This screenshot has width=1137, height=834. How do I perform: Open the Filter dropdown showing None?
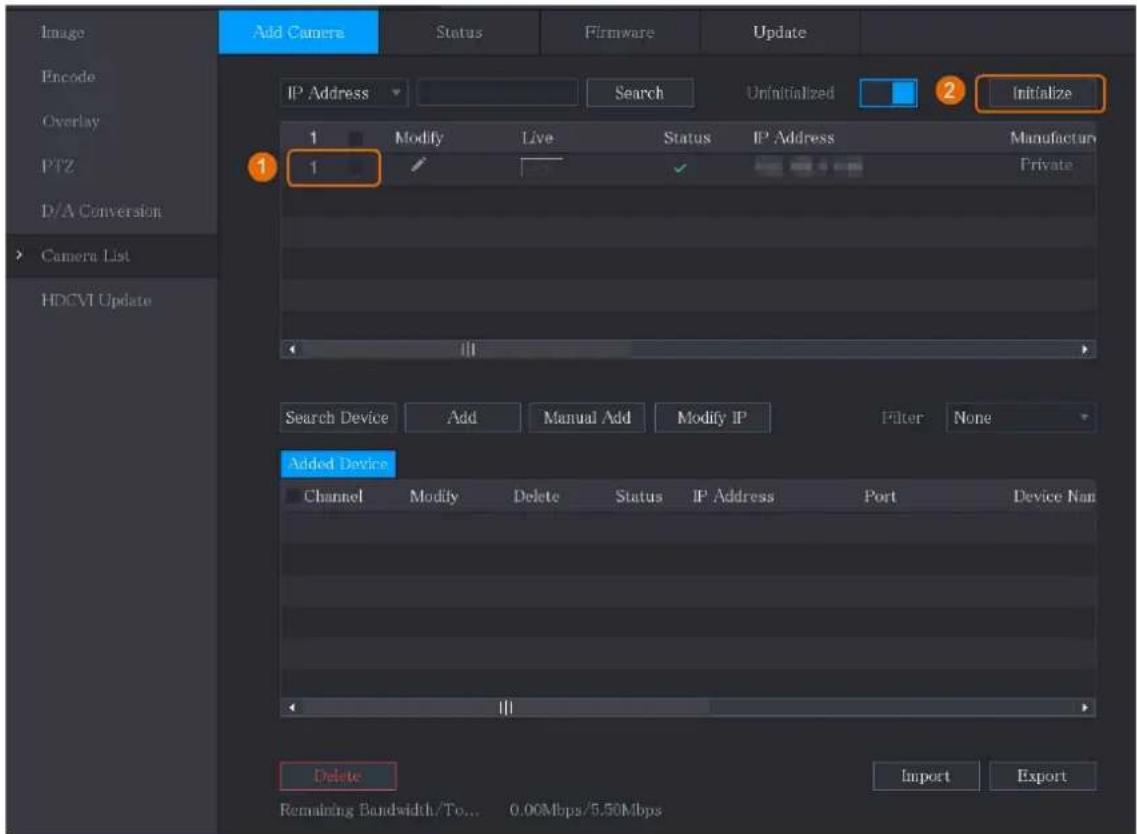[1021, 418]
